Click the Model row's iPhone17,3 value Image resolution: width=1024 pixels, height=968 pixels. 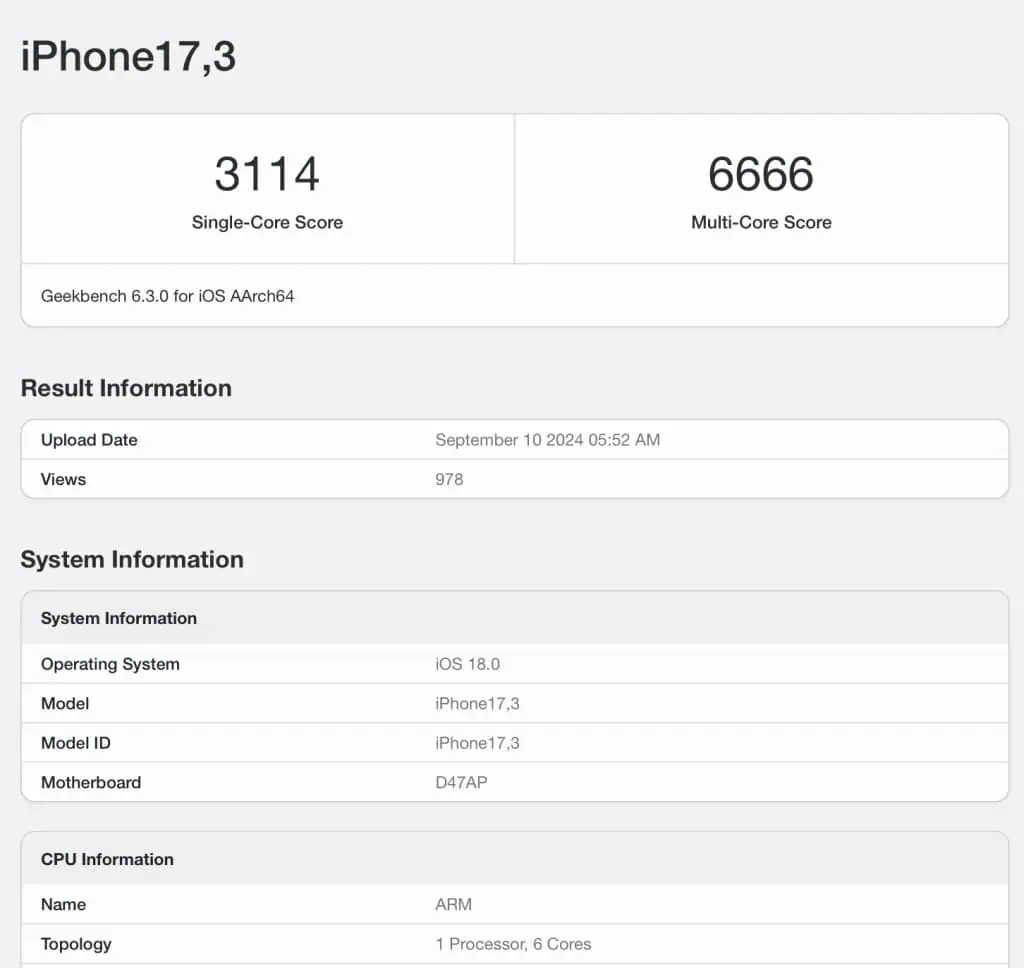[477, 703]
